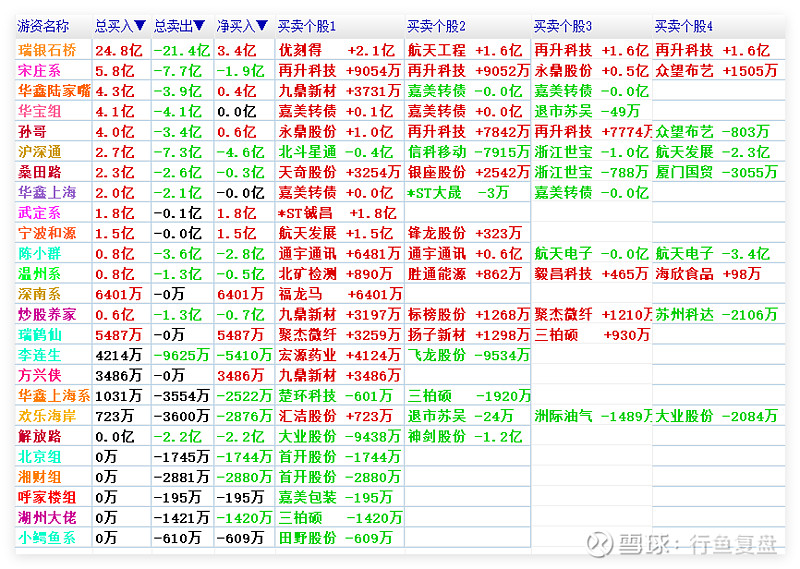Sort by 总买入 column arrow

(140, 26)
